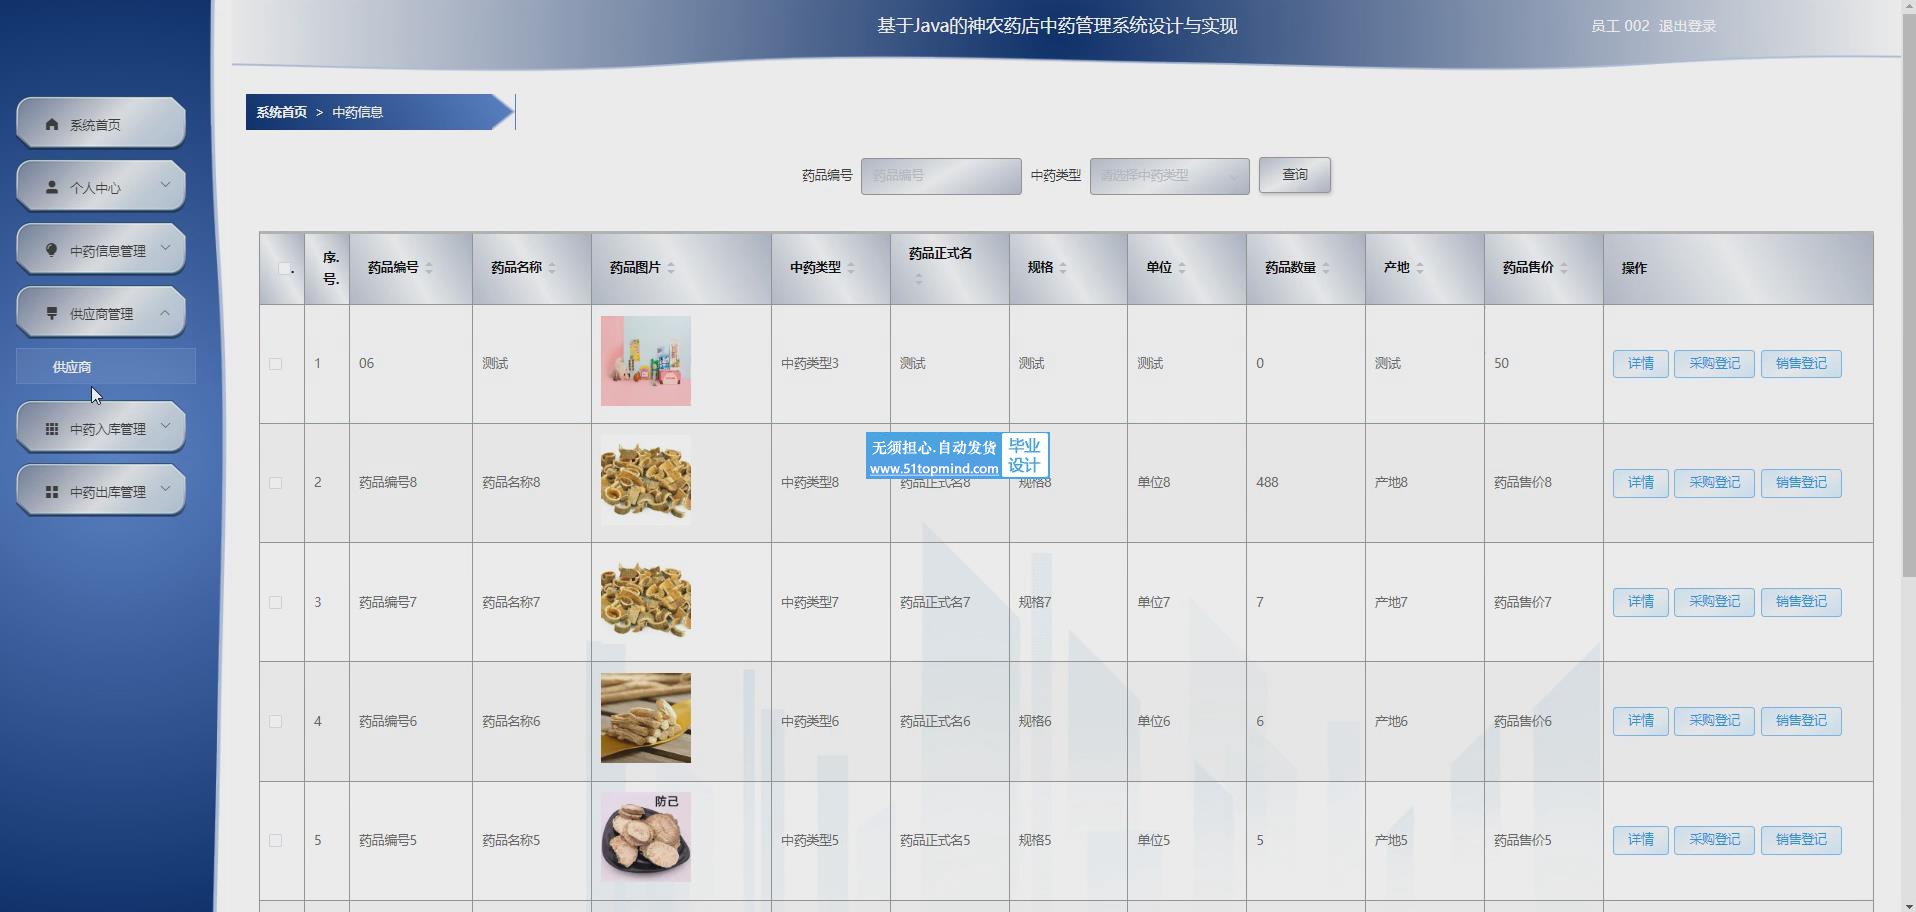This screenshot has height=912, width=1916.
Task: Open 中药信息管理 sidebar menu item
Action: (x=101, y=250)
